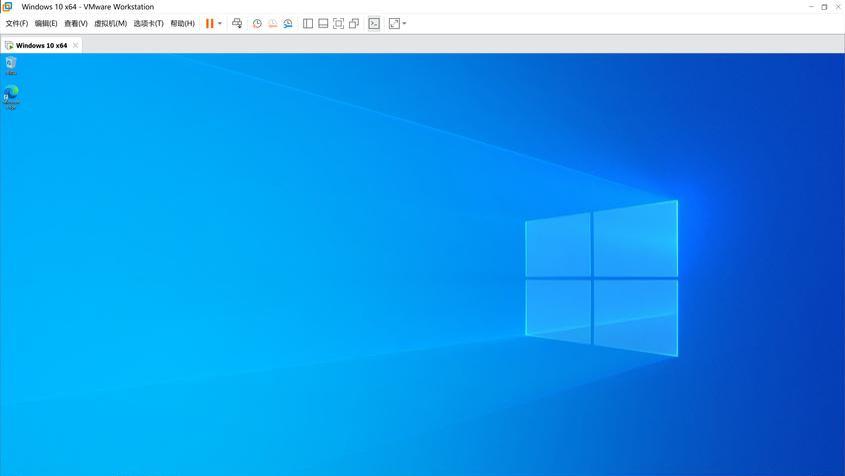Open the 查看(V) menu
The image size is (845, 476).
tap(75, 24)
